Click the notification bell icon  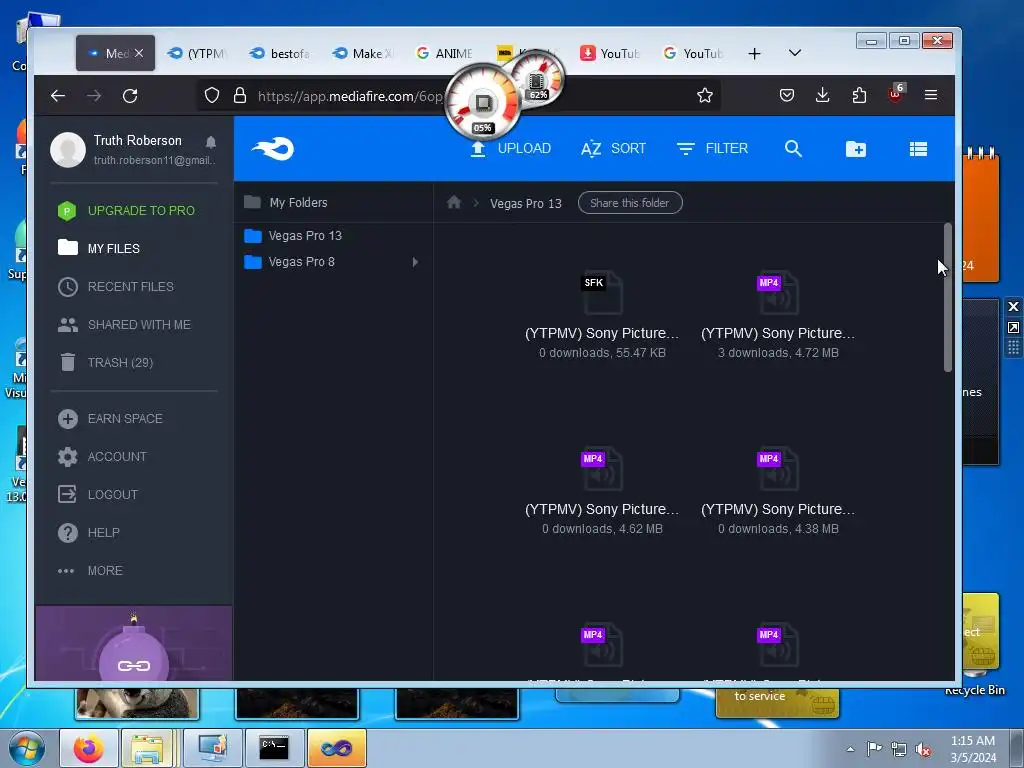[210, 142]
